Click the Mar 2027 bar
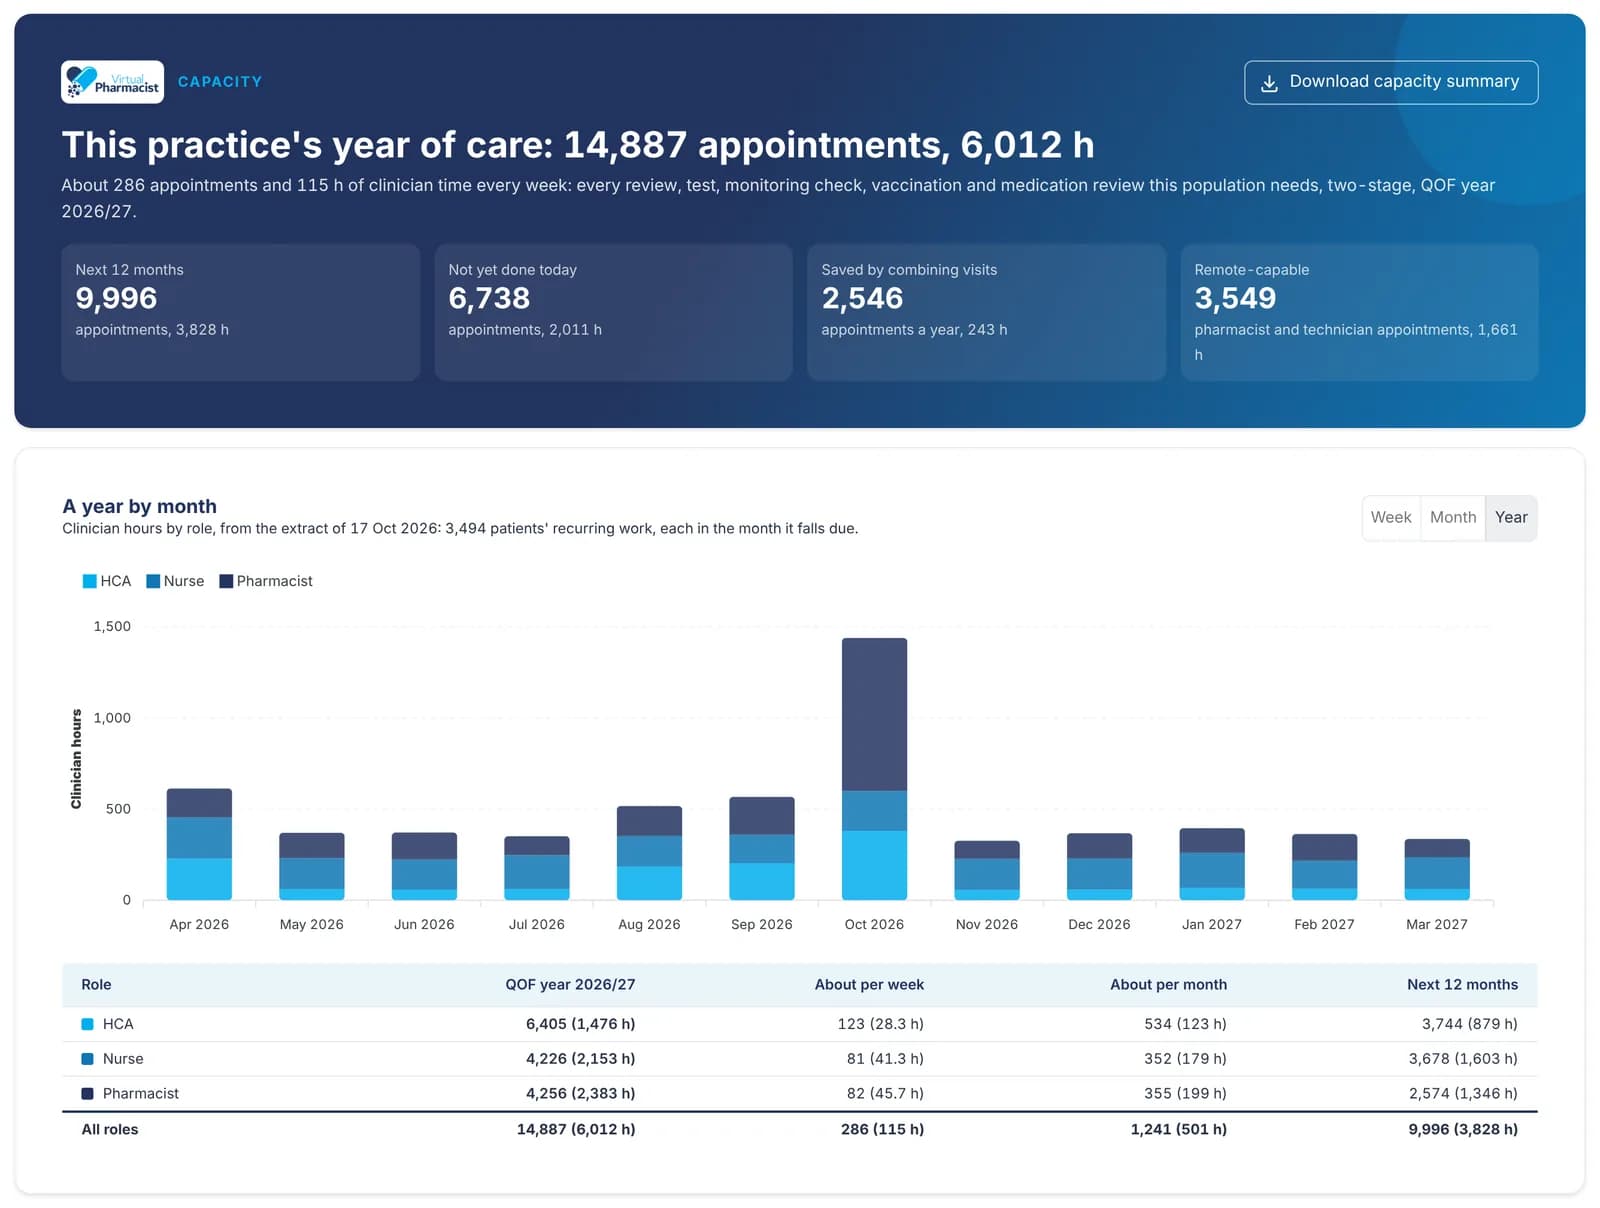This screenshot has width=1600, height=1208. coord(1437,869)
